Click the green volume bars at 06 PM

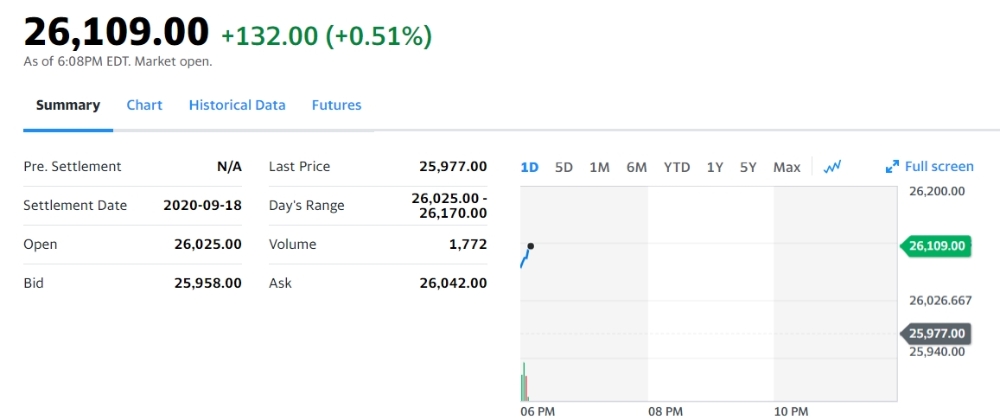pyautogui.click(x=524, y=382)
